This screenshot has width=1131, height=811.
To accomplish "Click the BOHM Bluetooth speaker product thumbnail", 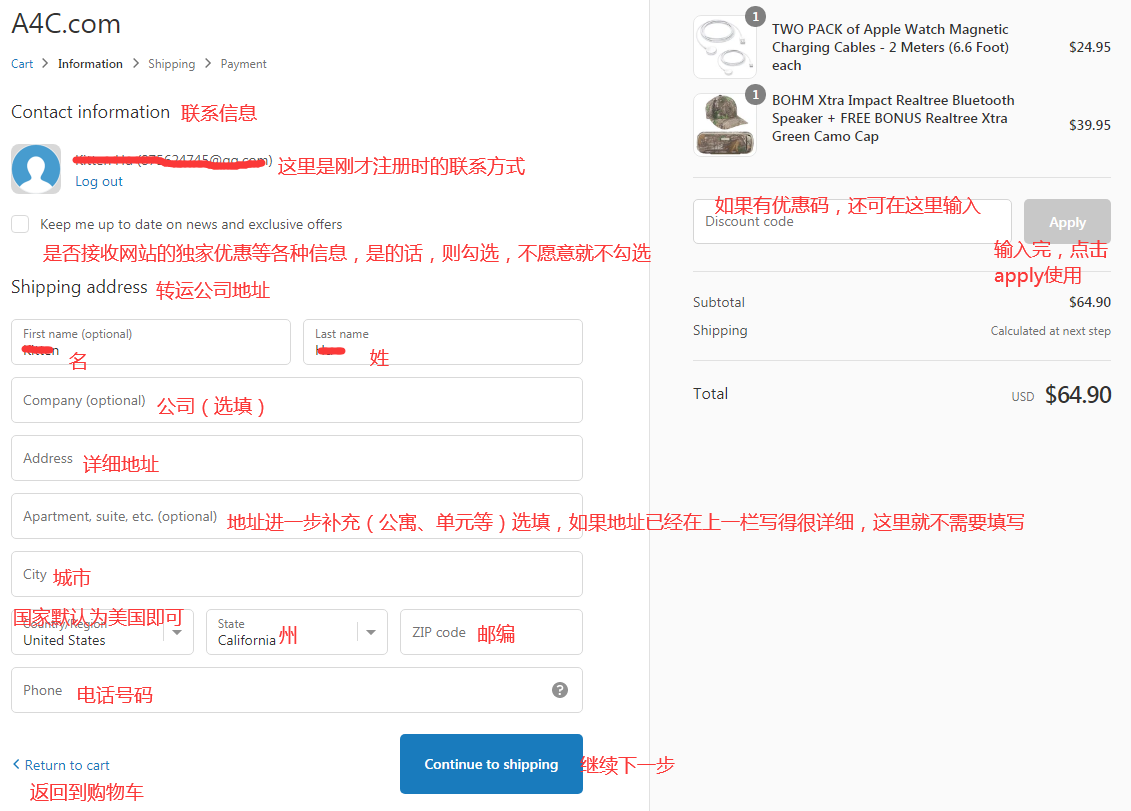I will click(x=725, y=124).
